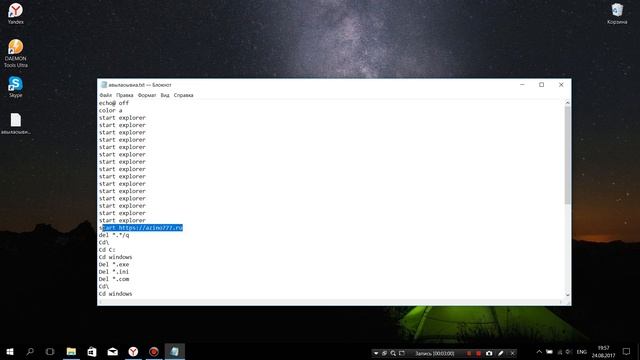Switch input language via ENG indicator

point(582,352)
